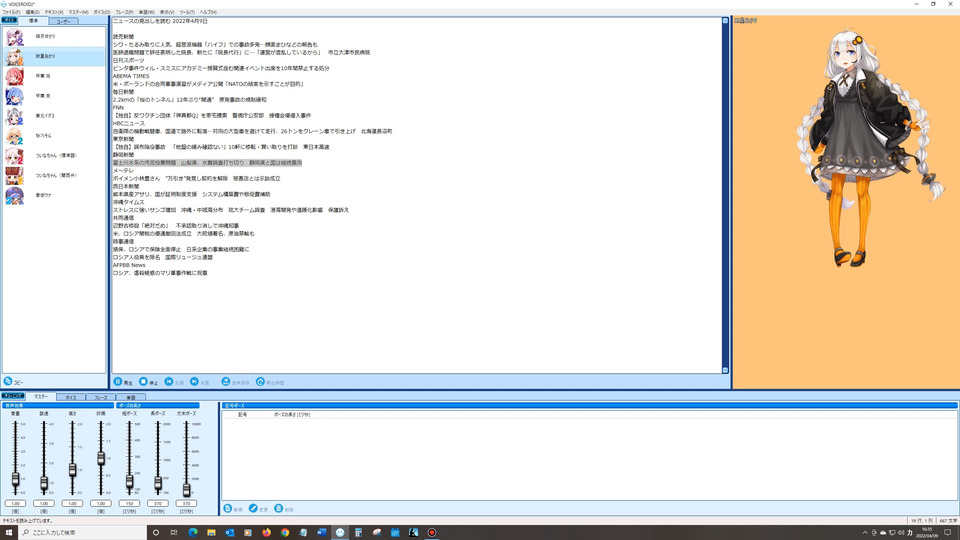Switch to ボイス tuning tab
Image resolution: width=960 pixels, height=540 pixels.
click(x=71, y=397)
